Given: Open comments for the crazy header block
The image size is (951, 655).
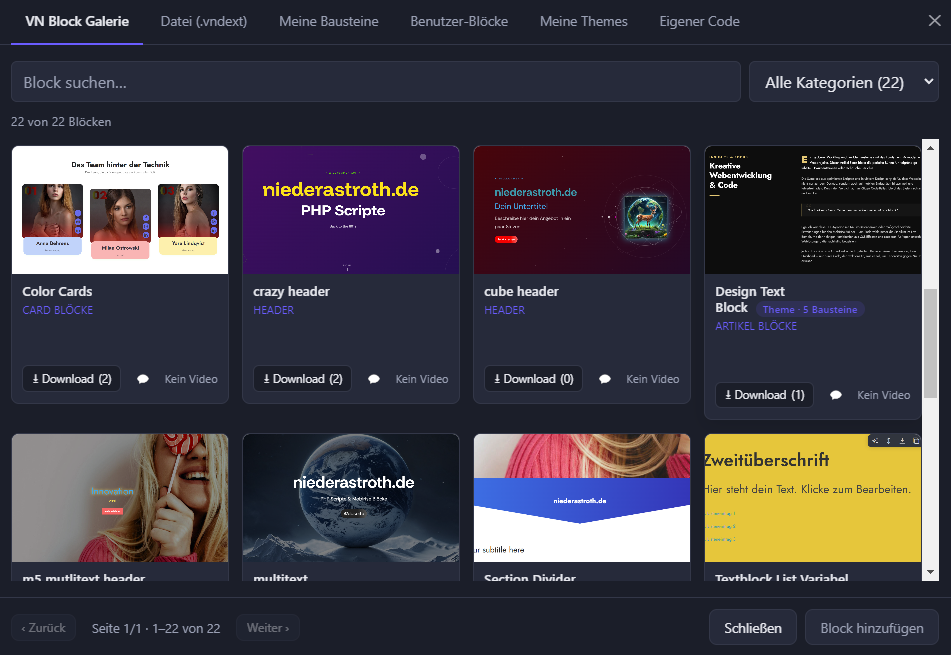Looking at the screenshot, I should [x=374, y=379].
